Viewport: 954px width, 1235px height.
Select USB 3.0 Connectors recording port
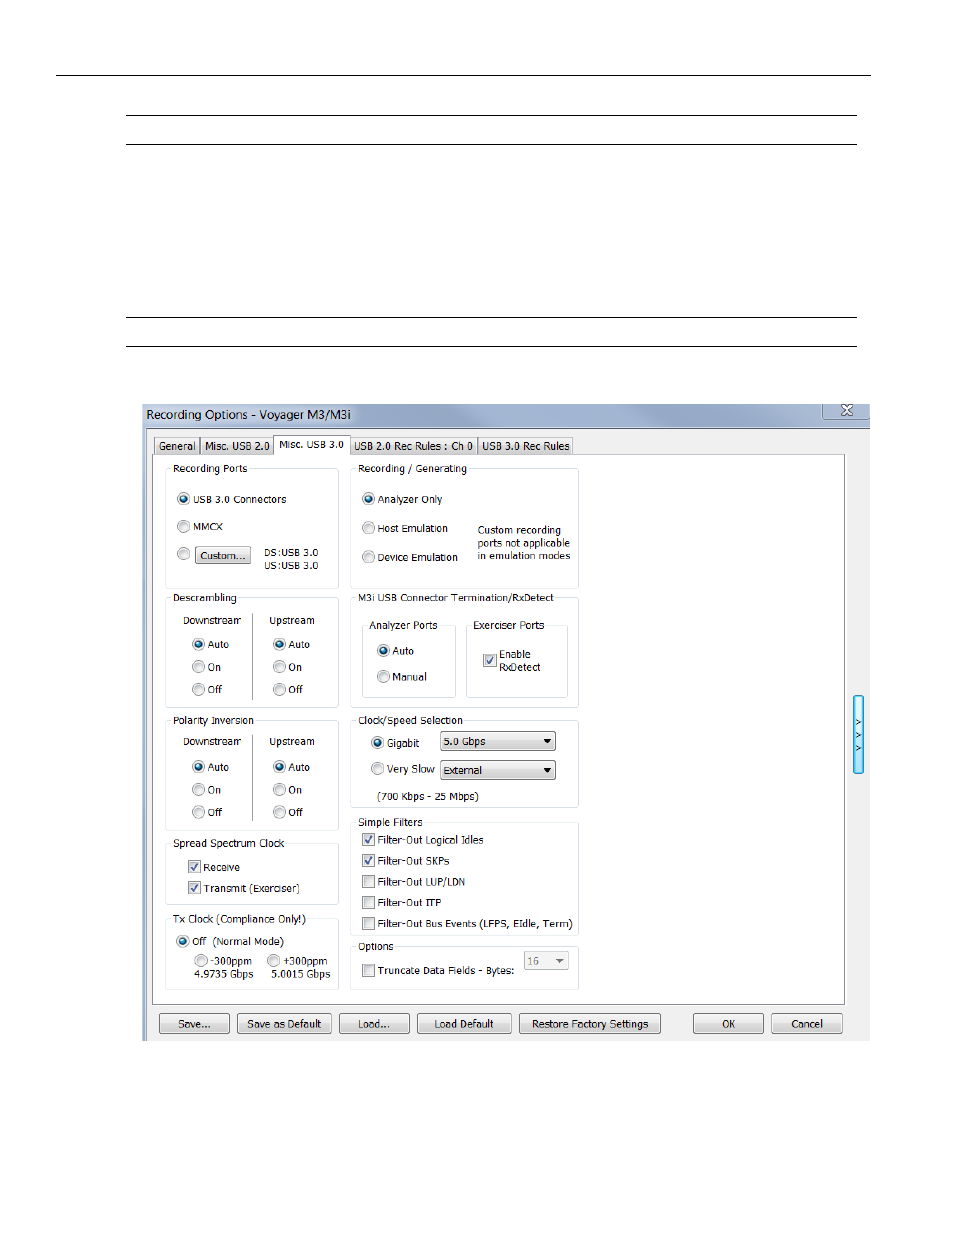[183, 499]
